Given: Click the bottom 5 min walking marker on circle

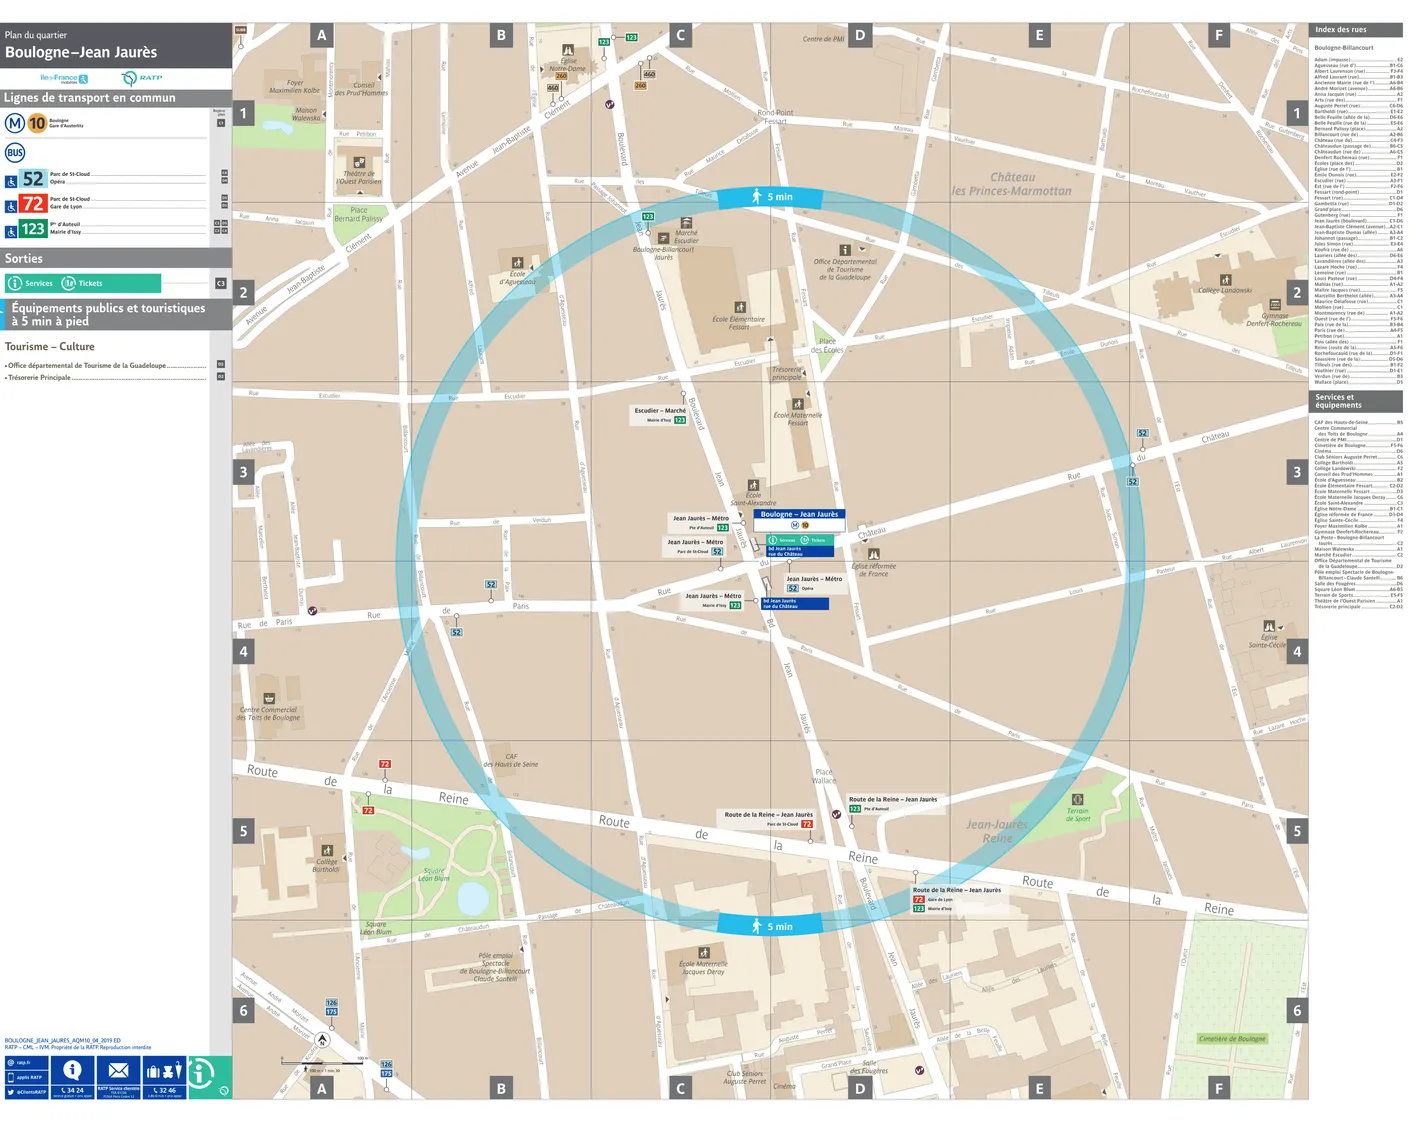Looking at the screenshot, I should click(771, 926).
